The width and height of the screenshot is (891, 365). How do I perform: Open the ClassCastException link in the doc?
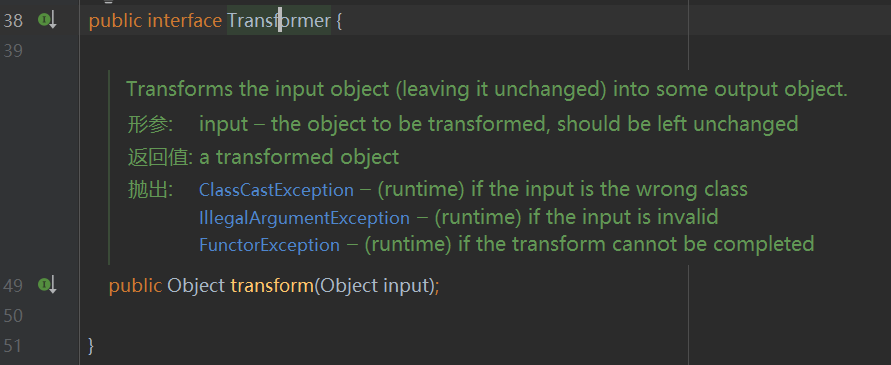coord(276,190)
